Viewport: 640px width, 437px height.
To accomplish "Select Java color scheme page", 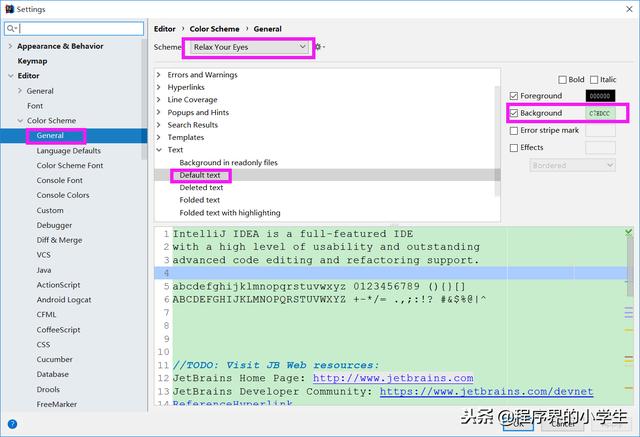I will coord(44,270).
